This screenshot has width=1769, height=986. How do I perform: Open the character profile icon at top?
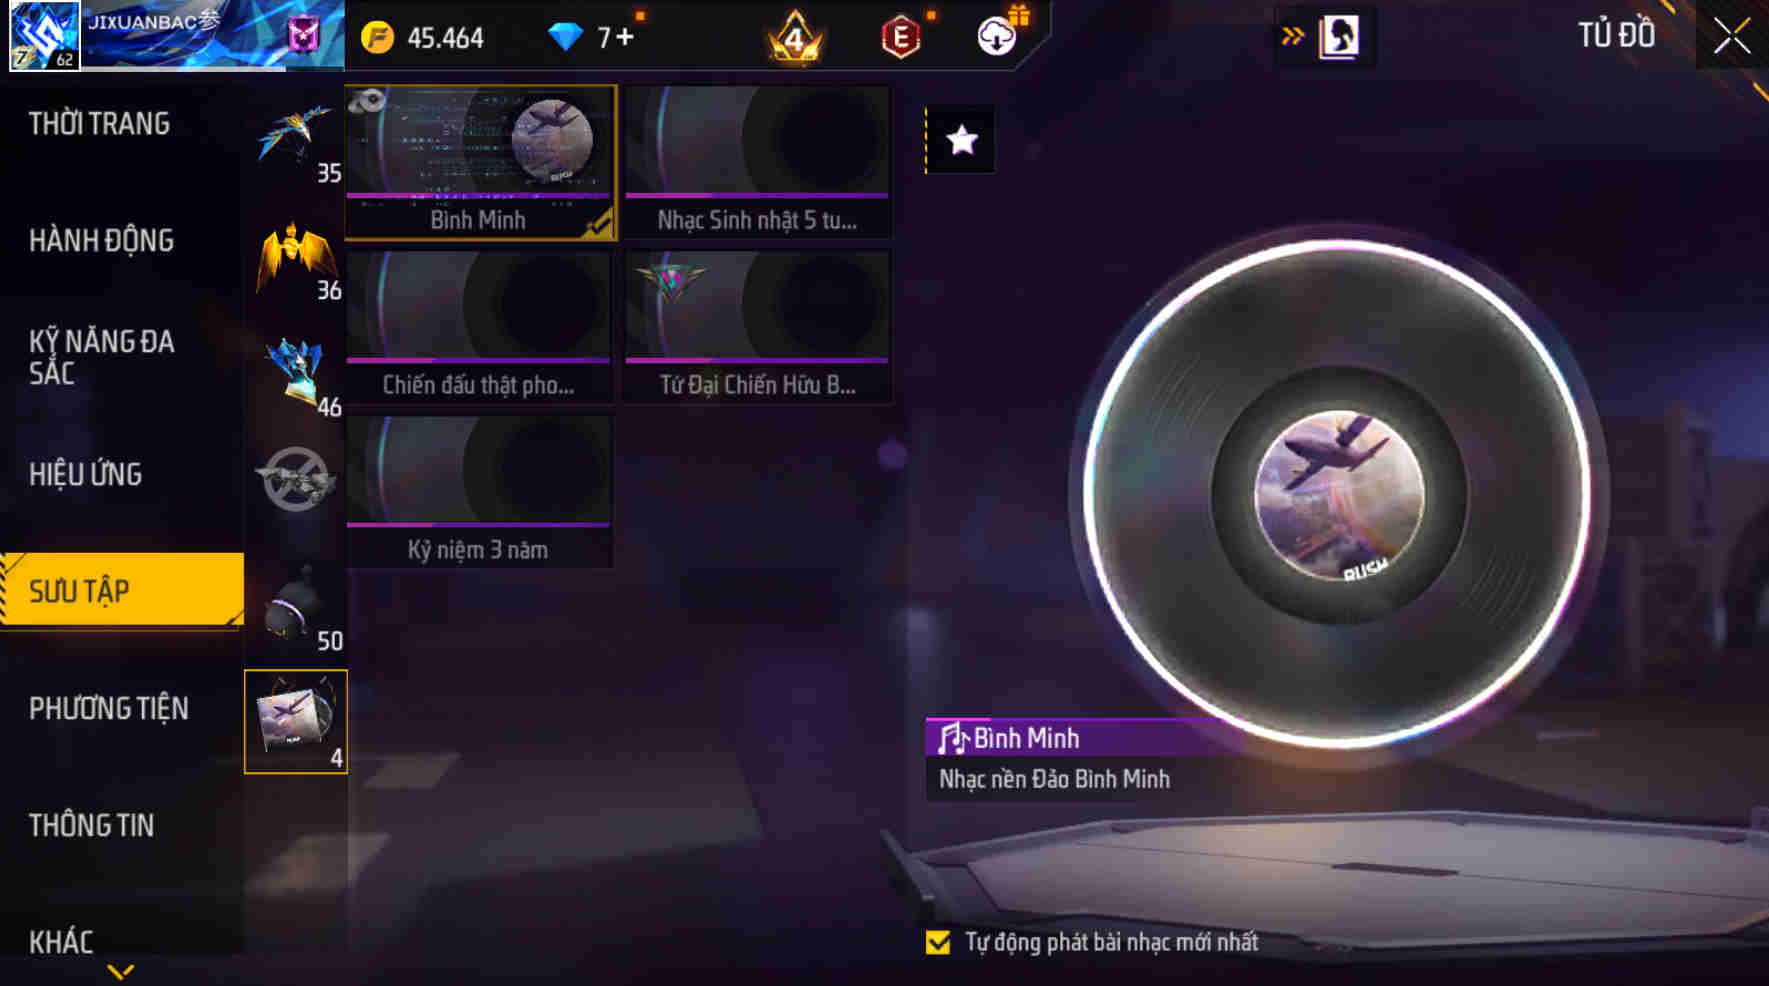[x=1339, y=37]
